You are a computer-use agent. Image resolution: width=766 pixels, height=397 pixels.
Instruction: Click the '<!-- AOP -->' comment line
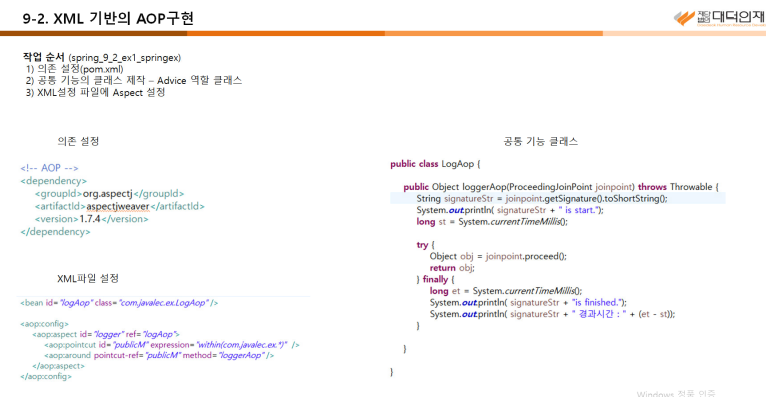(49, 168)
